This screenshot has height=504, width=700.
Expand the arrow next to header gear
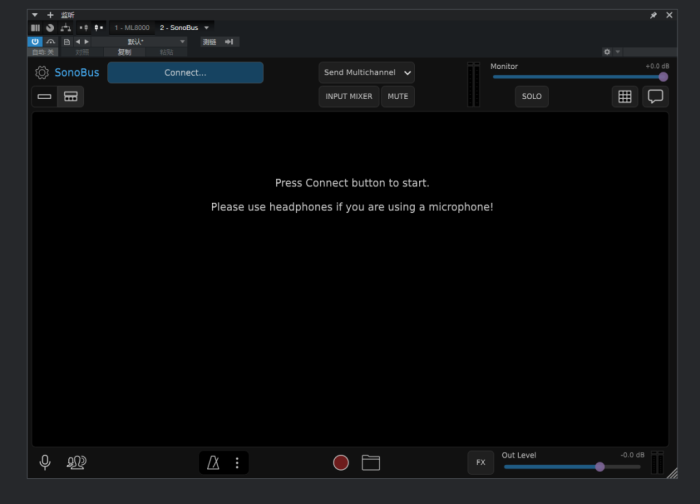point(618,52)
